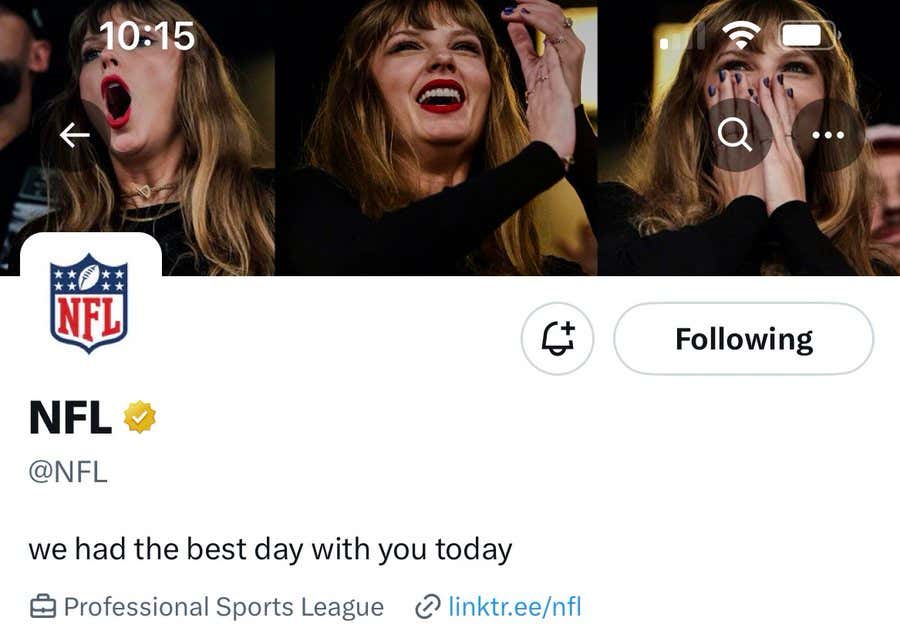
Task: Navigate back using the arrow icon
Action: (x=73, y=135)
